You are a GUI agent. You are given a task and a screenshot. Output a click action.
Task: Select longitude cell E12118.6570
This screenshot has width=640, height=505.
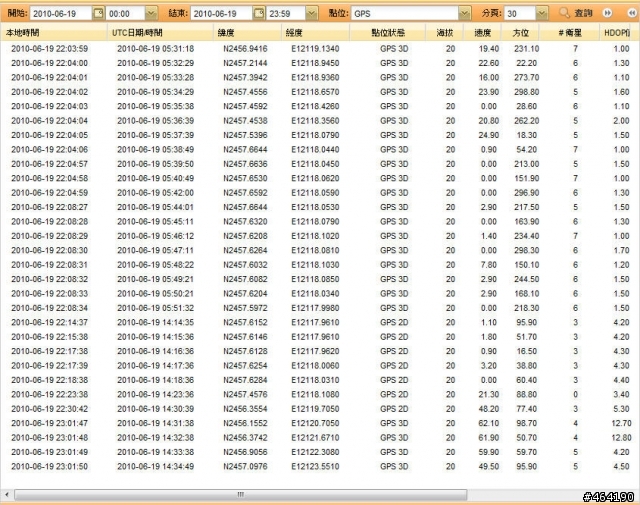pos(315,92)
